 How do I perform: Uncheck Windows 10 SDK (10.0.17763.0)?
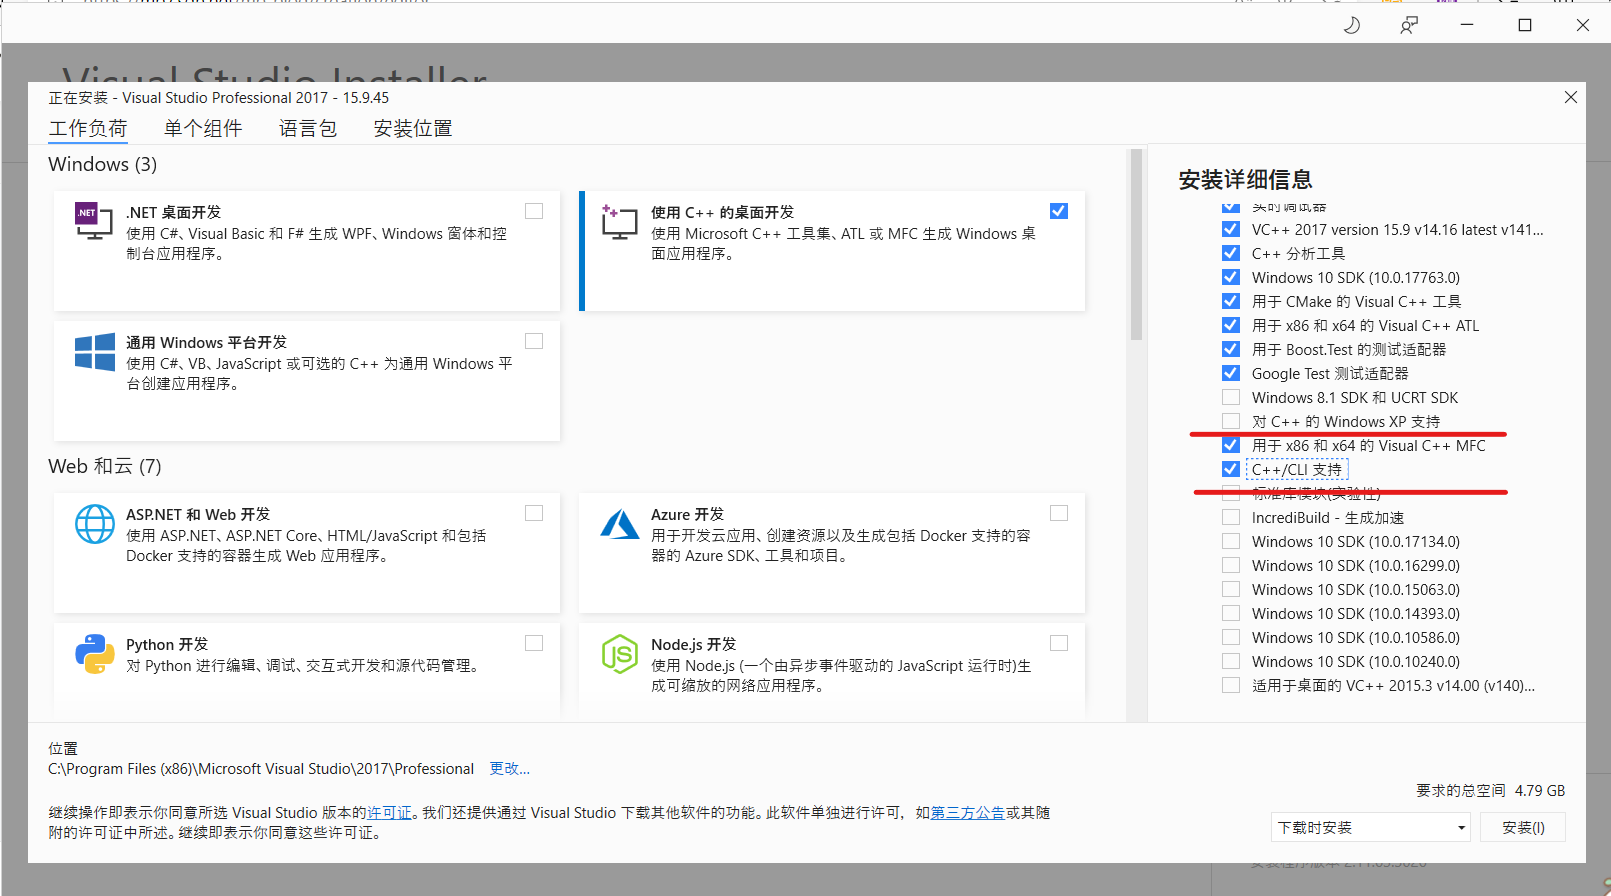coord(1231,277)
